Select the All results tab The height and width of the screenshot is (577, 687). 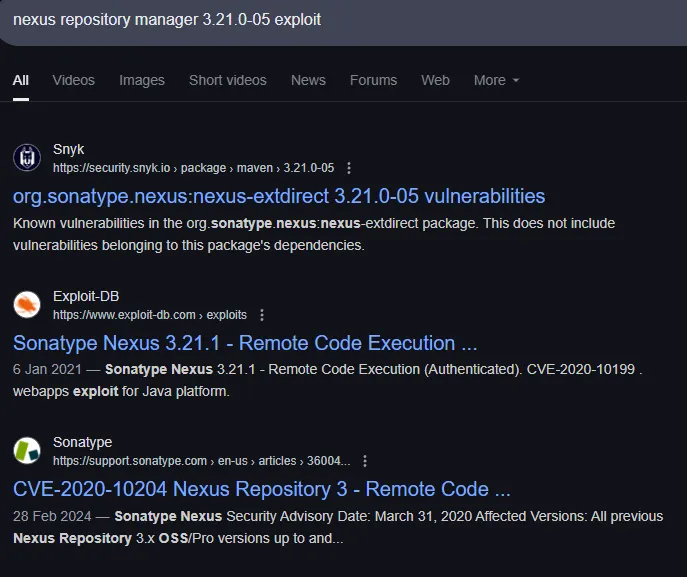coord(20,80)
